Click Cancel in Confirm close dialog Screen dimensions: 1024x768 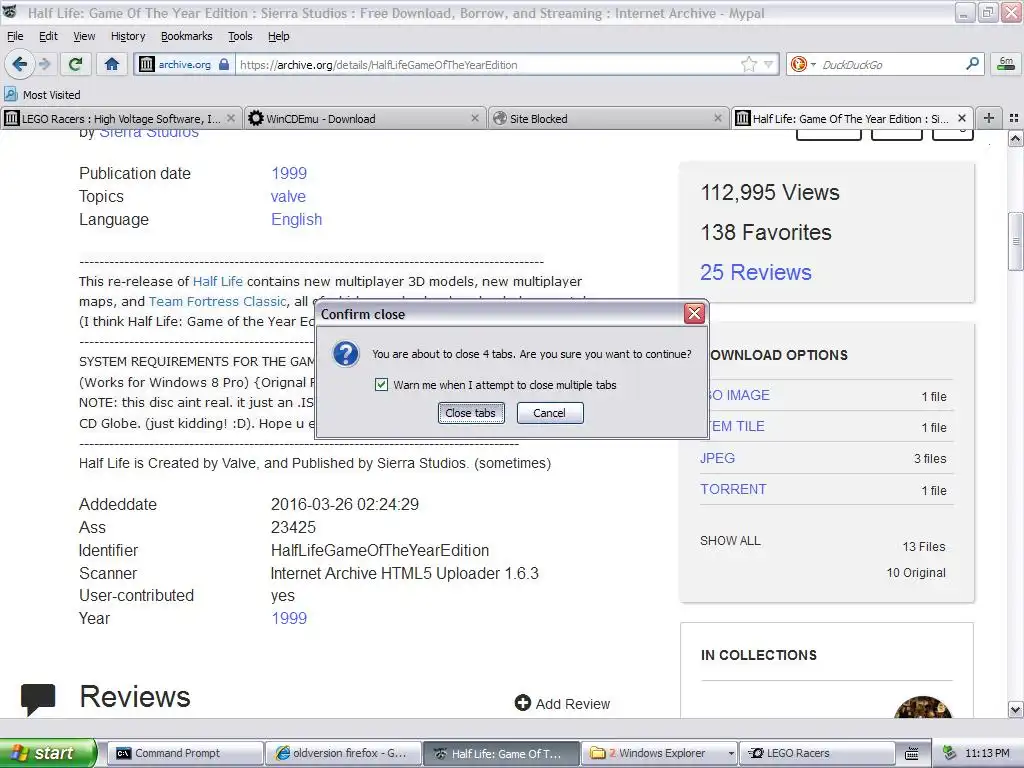pos(550,413)
